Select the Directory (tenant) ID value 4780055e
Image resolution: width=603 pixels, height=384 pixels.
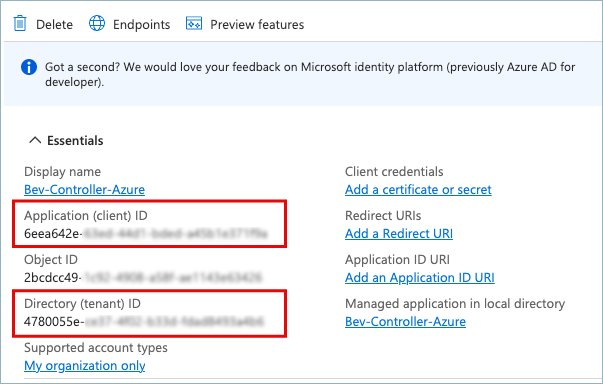(x=144, y=321)
